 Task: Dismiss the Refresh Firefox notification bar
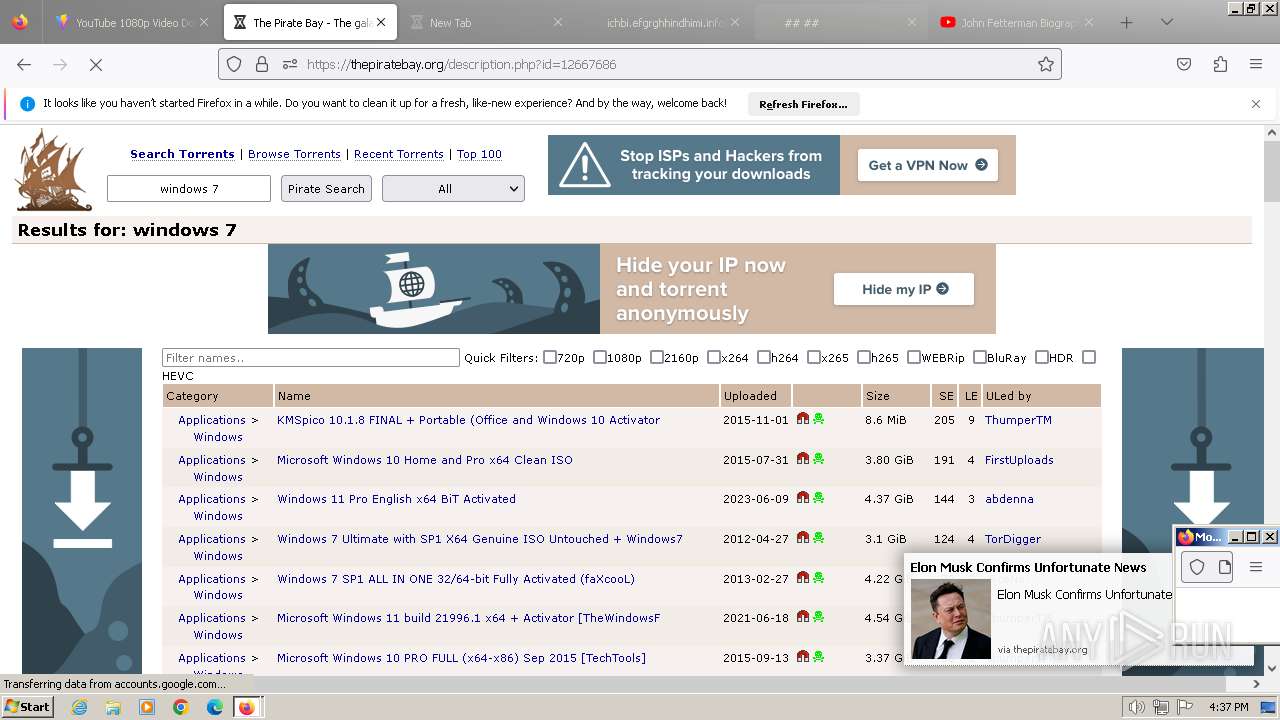[1256, 104]
